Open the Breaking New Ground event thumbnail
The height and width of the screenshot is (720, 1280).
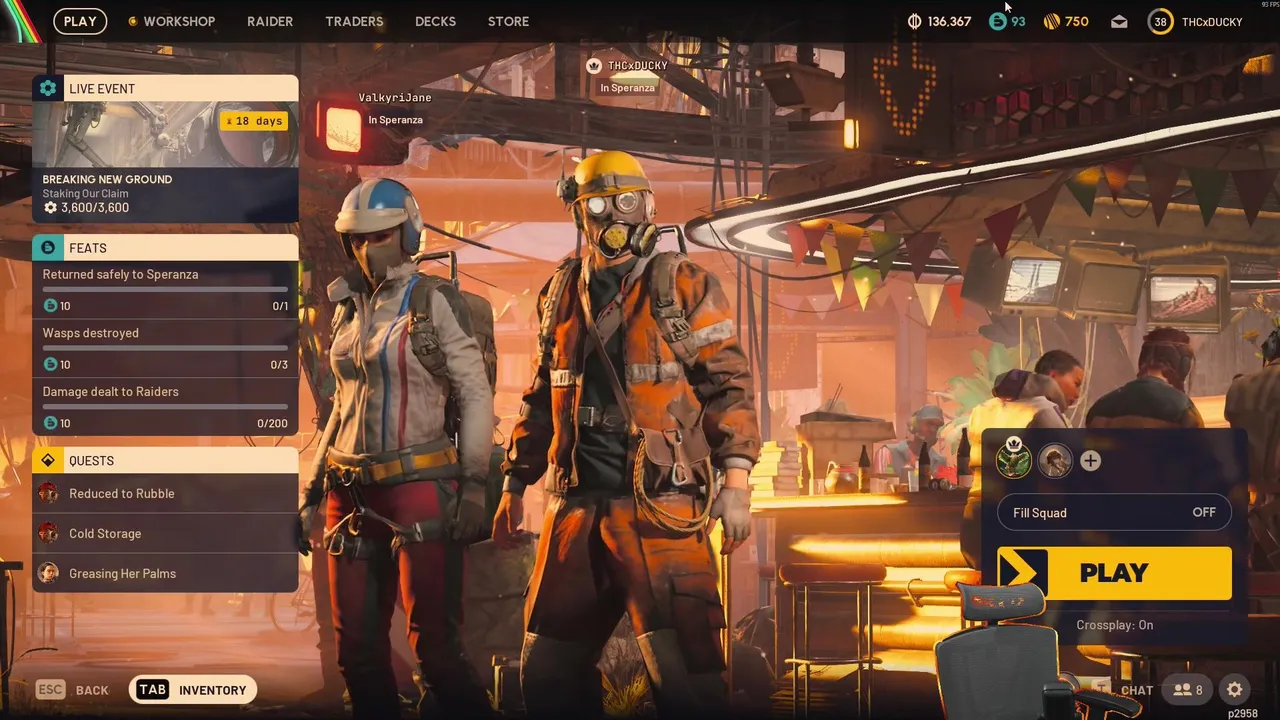[165, 134]
